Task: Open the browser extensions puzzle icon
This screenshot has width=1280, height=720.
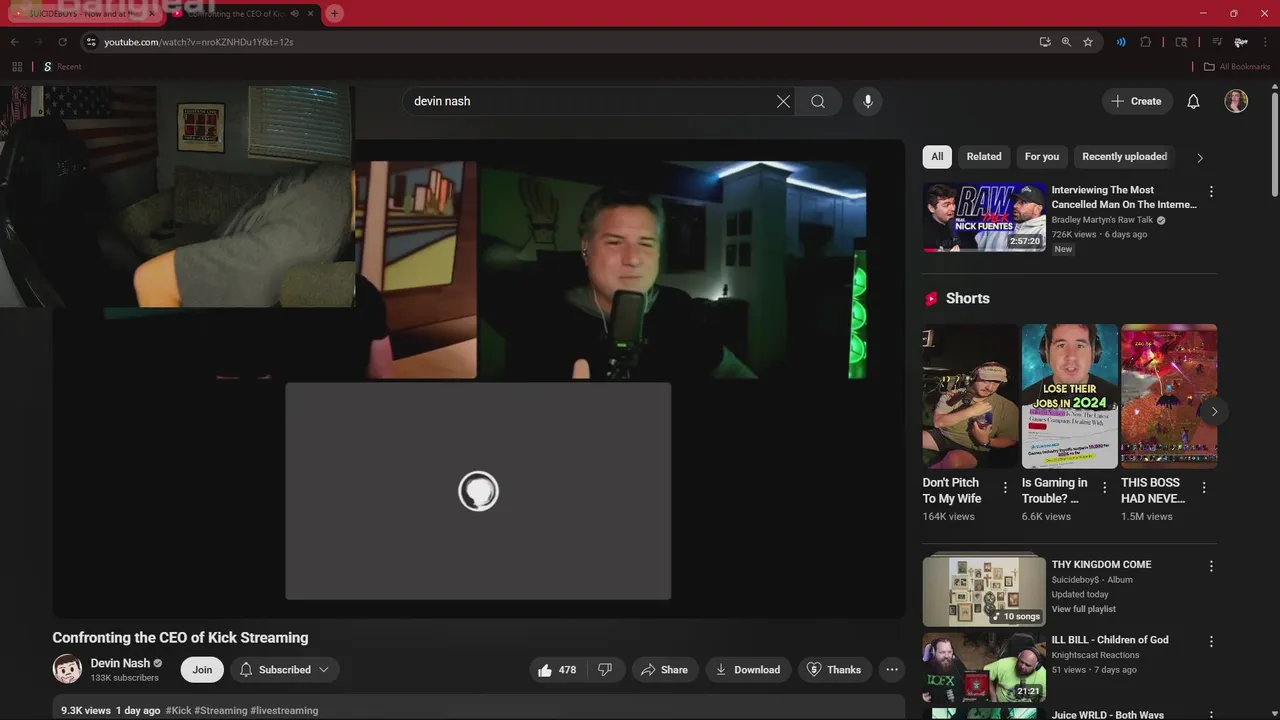Action: pyautogui.click(x=1146, y=42)
